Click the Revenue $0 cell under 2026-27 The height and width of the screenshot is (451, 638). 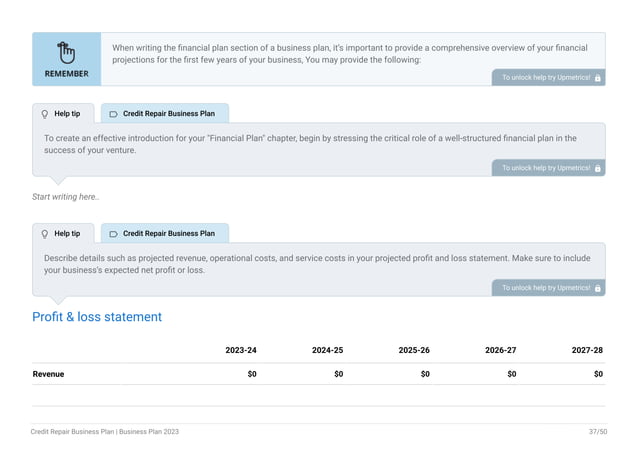[x=511, y=374]
